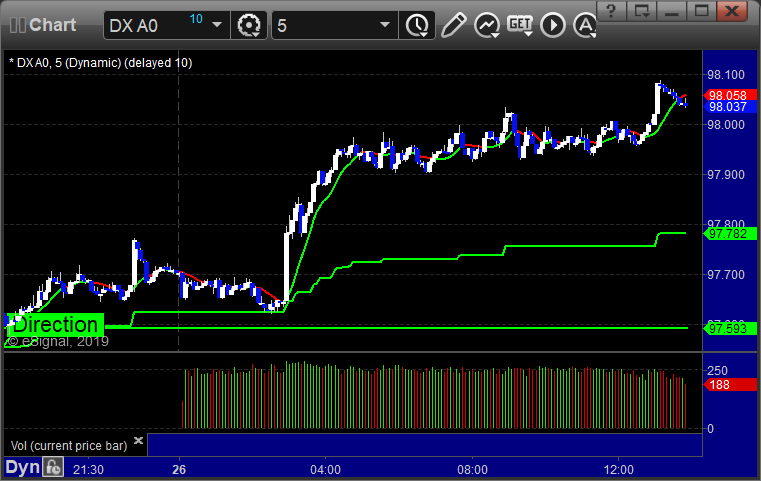This screenshot has width=761, height=481.
Task: Click the red 98.058 price marker
Action: (730, 95)
